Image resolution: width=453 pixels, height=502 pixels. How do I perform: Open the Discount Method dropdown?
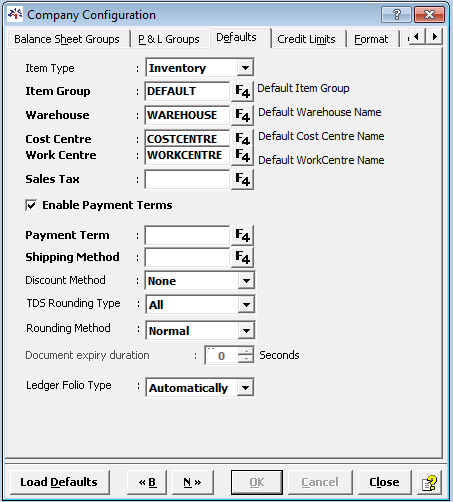[x=246, y=281]
